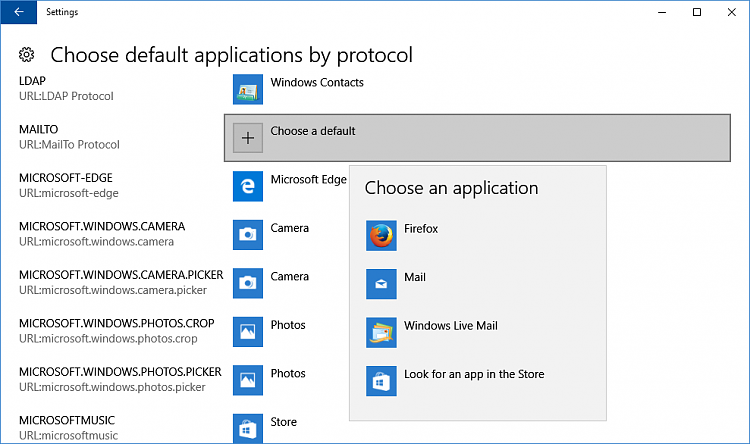Click the 'MICROSOFT-EDGE' protocol name
Viewport: 750px width, 444px height.
tap(66, 178)
